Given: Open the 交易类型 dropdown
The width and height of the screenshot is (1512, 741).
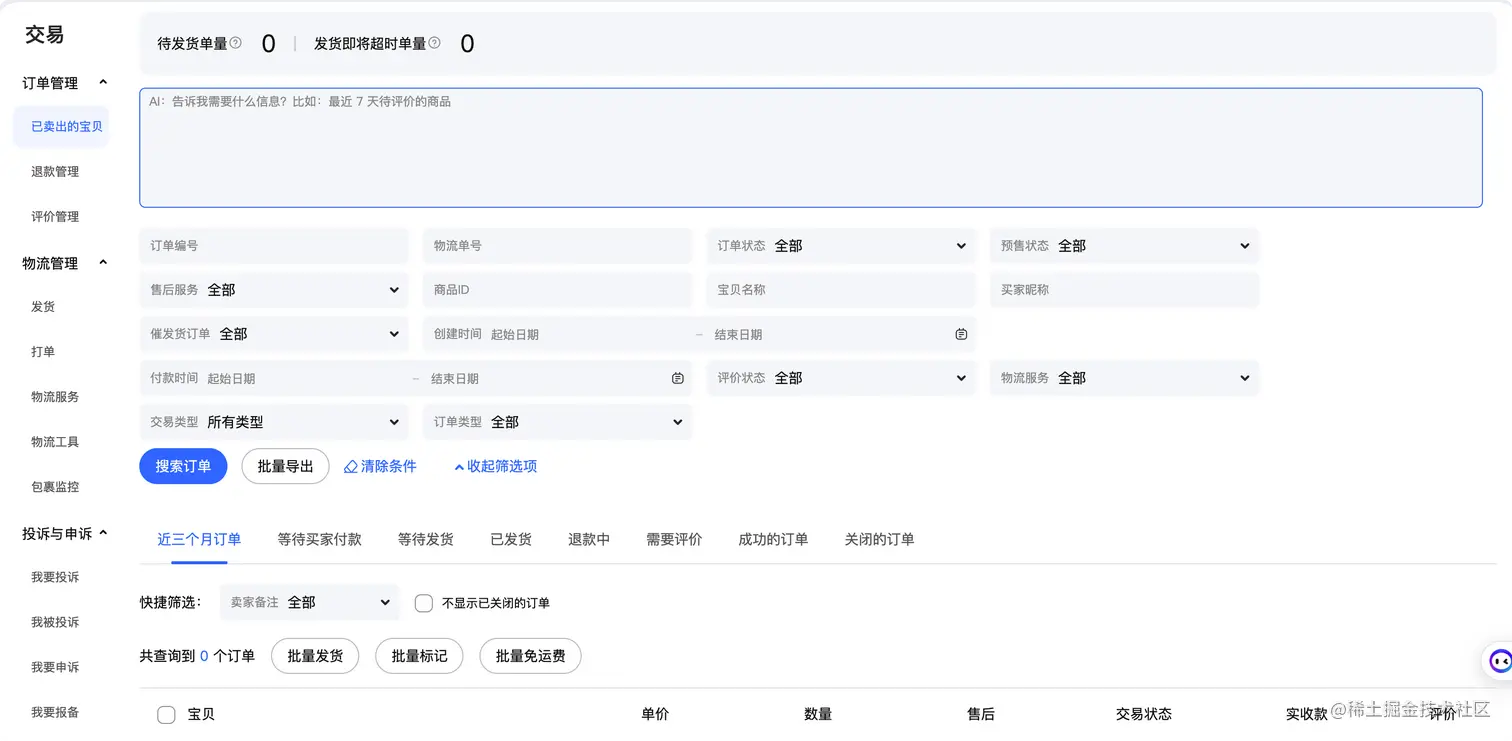Looking at the screenshot, I should [274, 422].
